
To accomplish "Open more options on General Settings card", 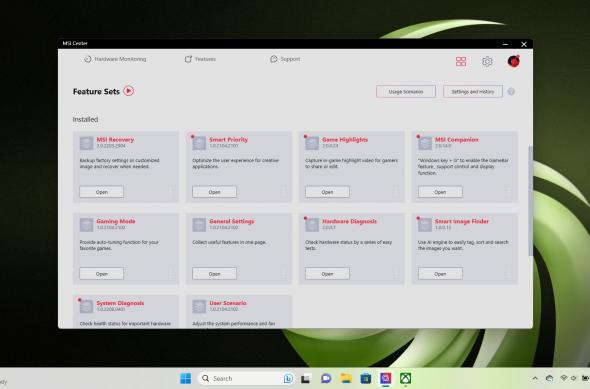I will 283,274.
